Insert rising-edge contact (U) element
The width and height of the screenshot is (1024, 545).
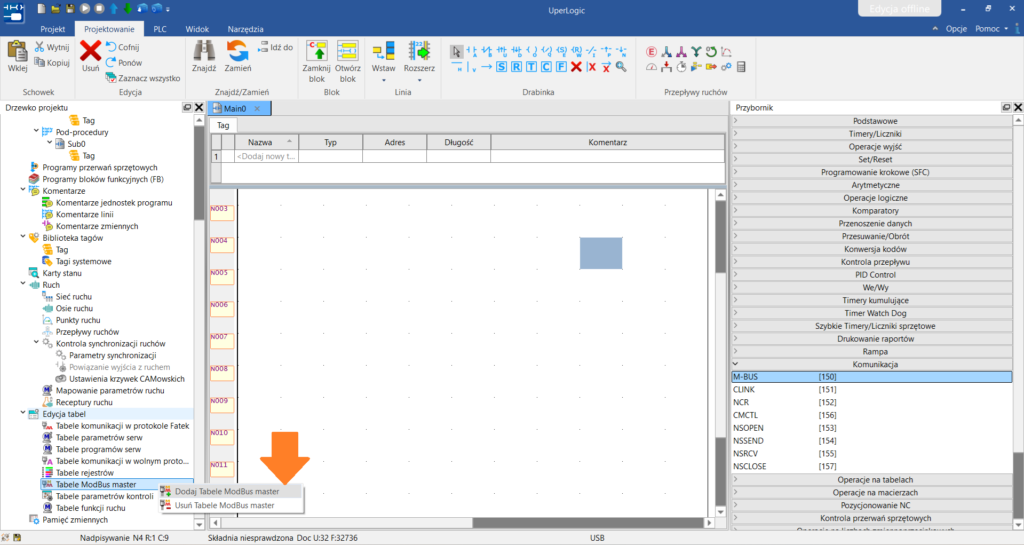click(x=502, y=52)
